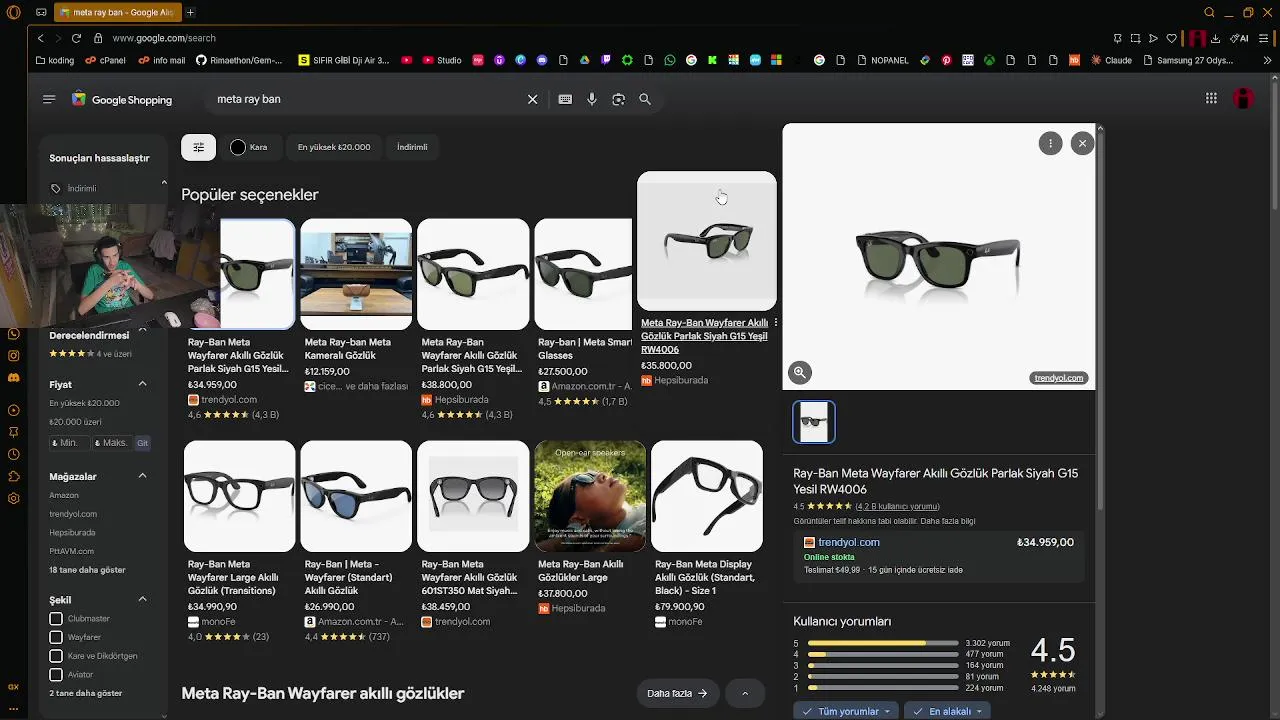The width and height of the screenshot is (1280, 720).
Task: Open the Google Shopping hamburger menu
Action: click(49, 99)
